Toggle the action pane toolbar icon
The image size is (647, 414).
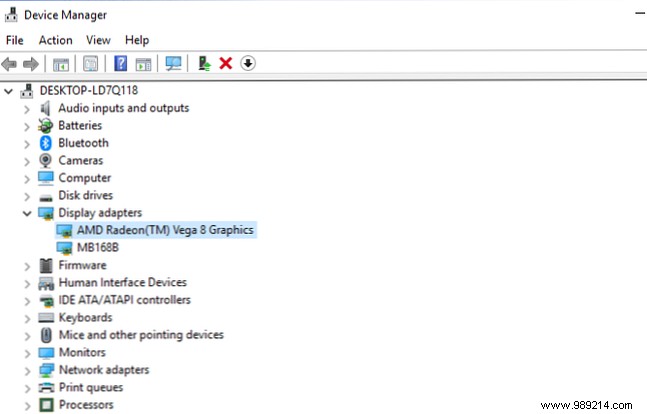pos(143,64)
